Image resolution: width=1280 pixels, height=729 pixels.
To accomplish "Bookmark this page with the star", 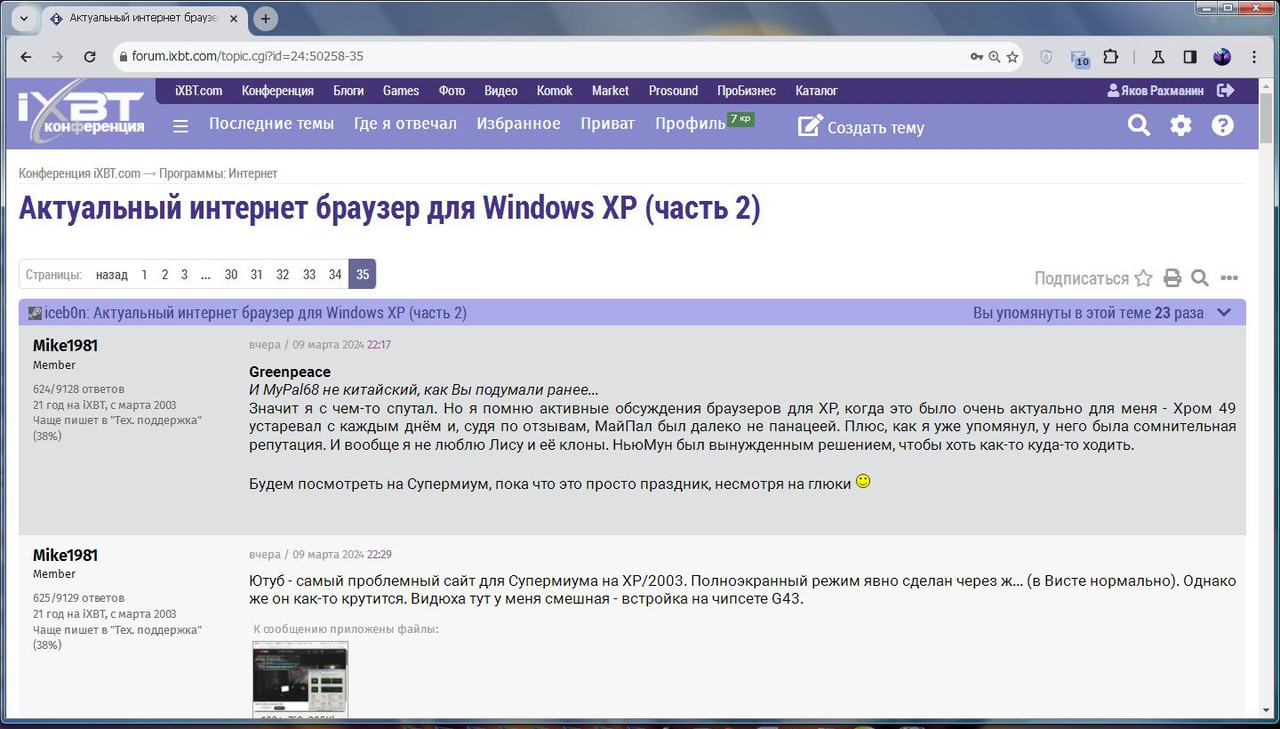I will (1012, 57).
